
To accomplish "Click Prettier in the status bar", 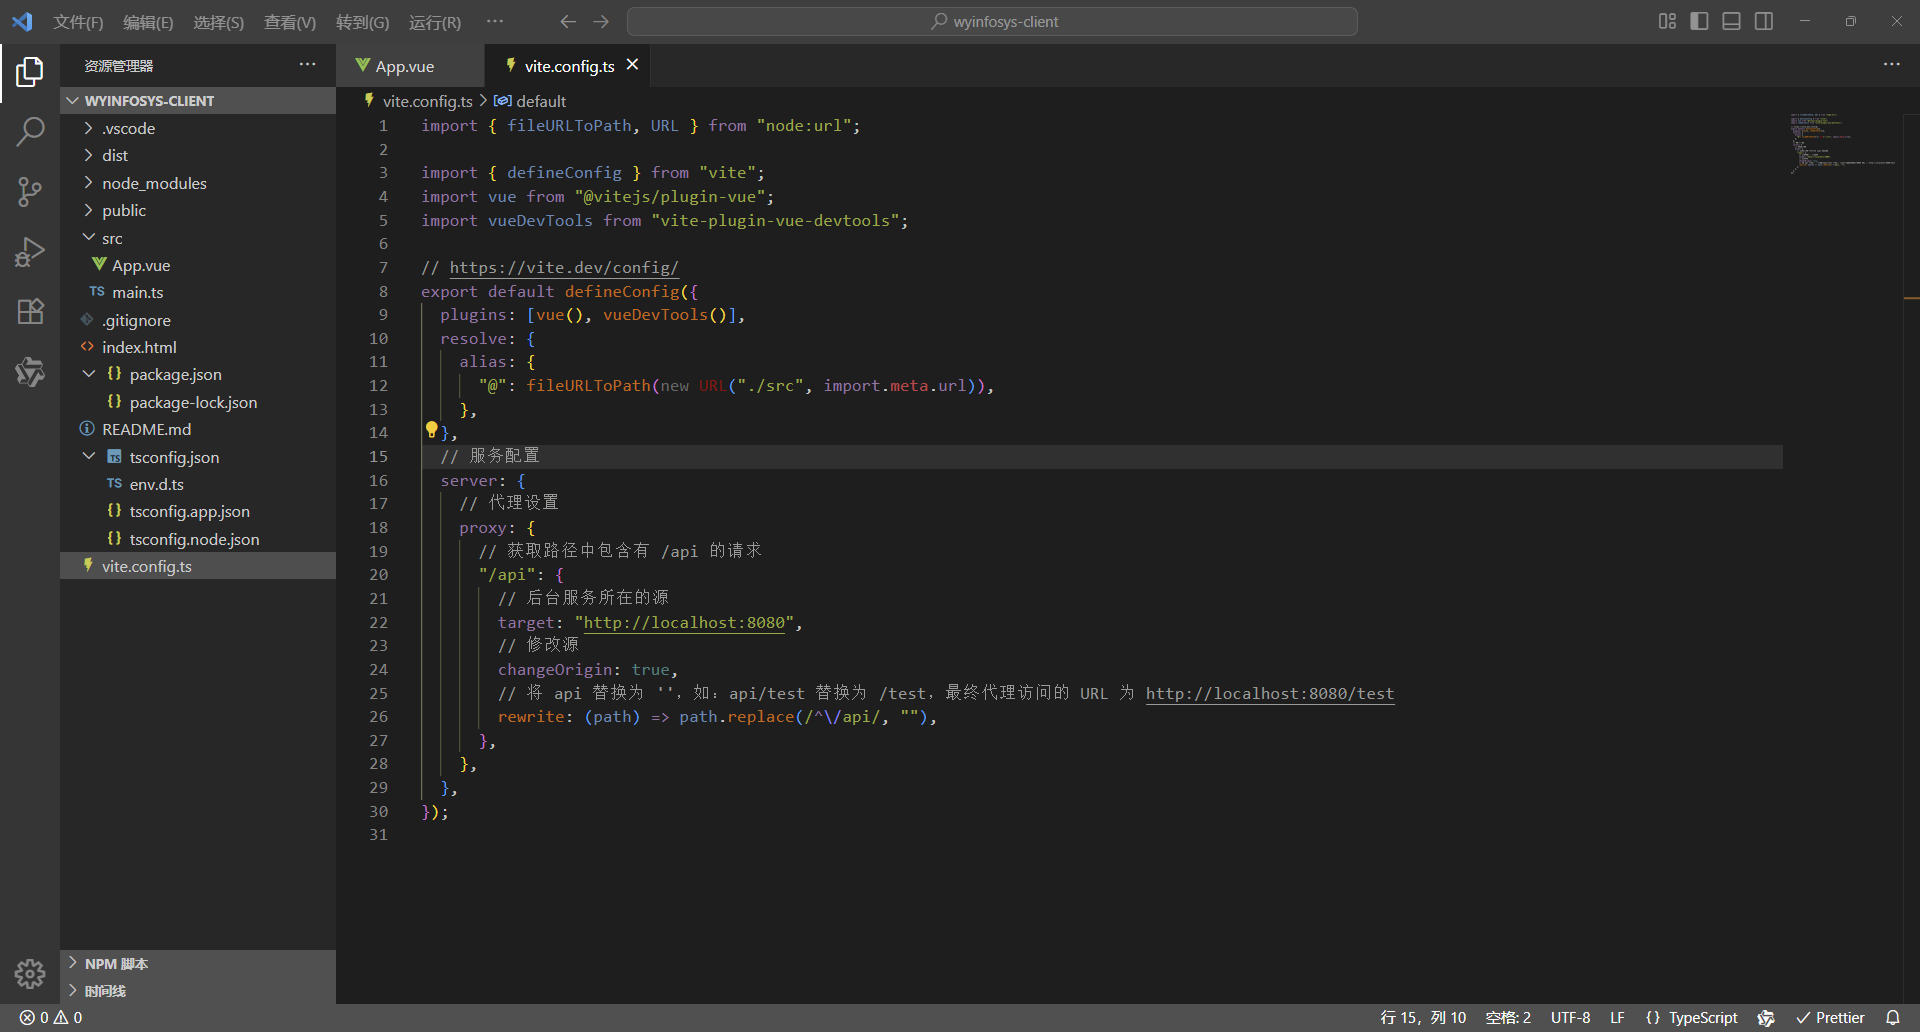I will tap(1833, 1017).
